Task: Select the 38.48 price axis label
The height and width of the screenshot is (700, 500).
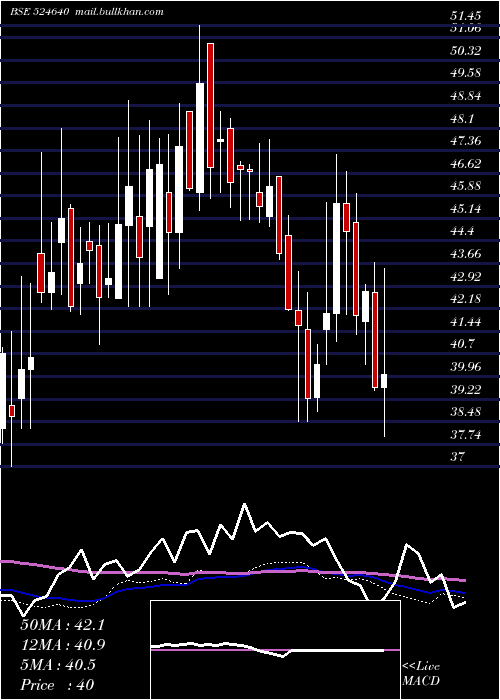Action: click(x=466, y=412)
